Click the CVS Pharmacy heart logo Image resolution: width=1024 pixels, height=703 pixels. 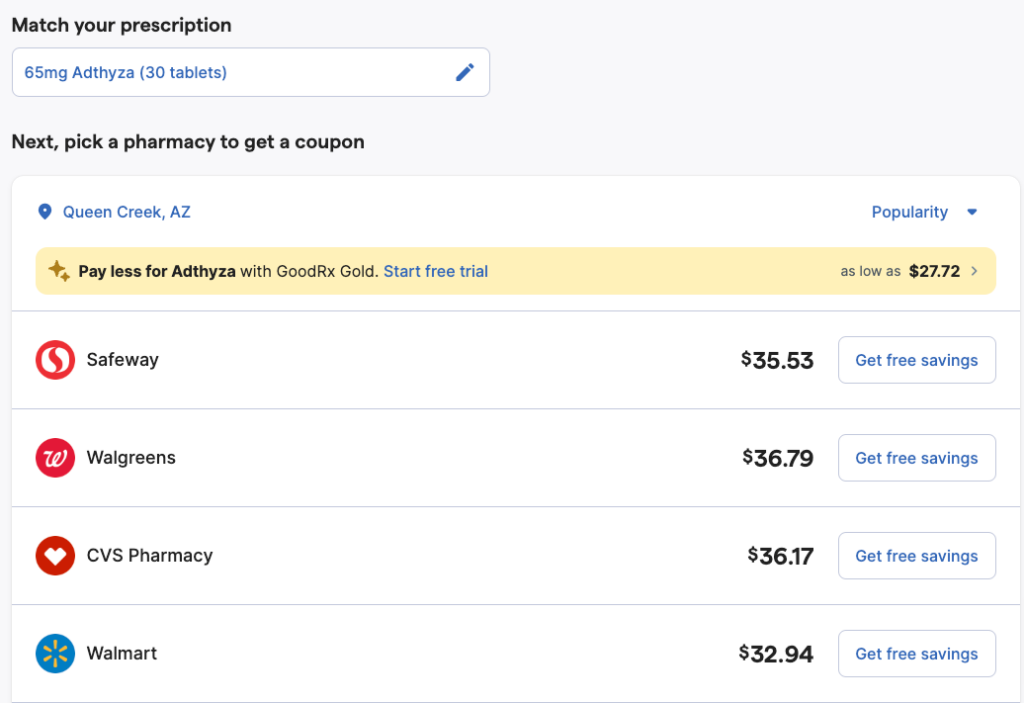click(55, 556)
